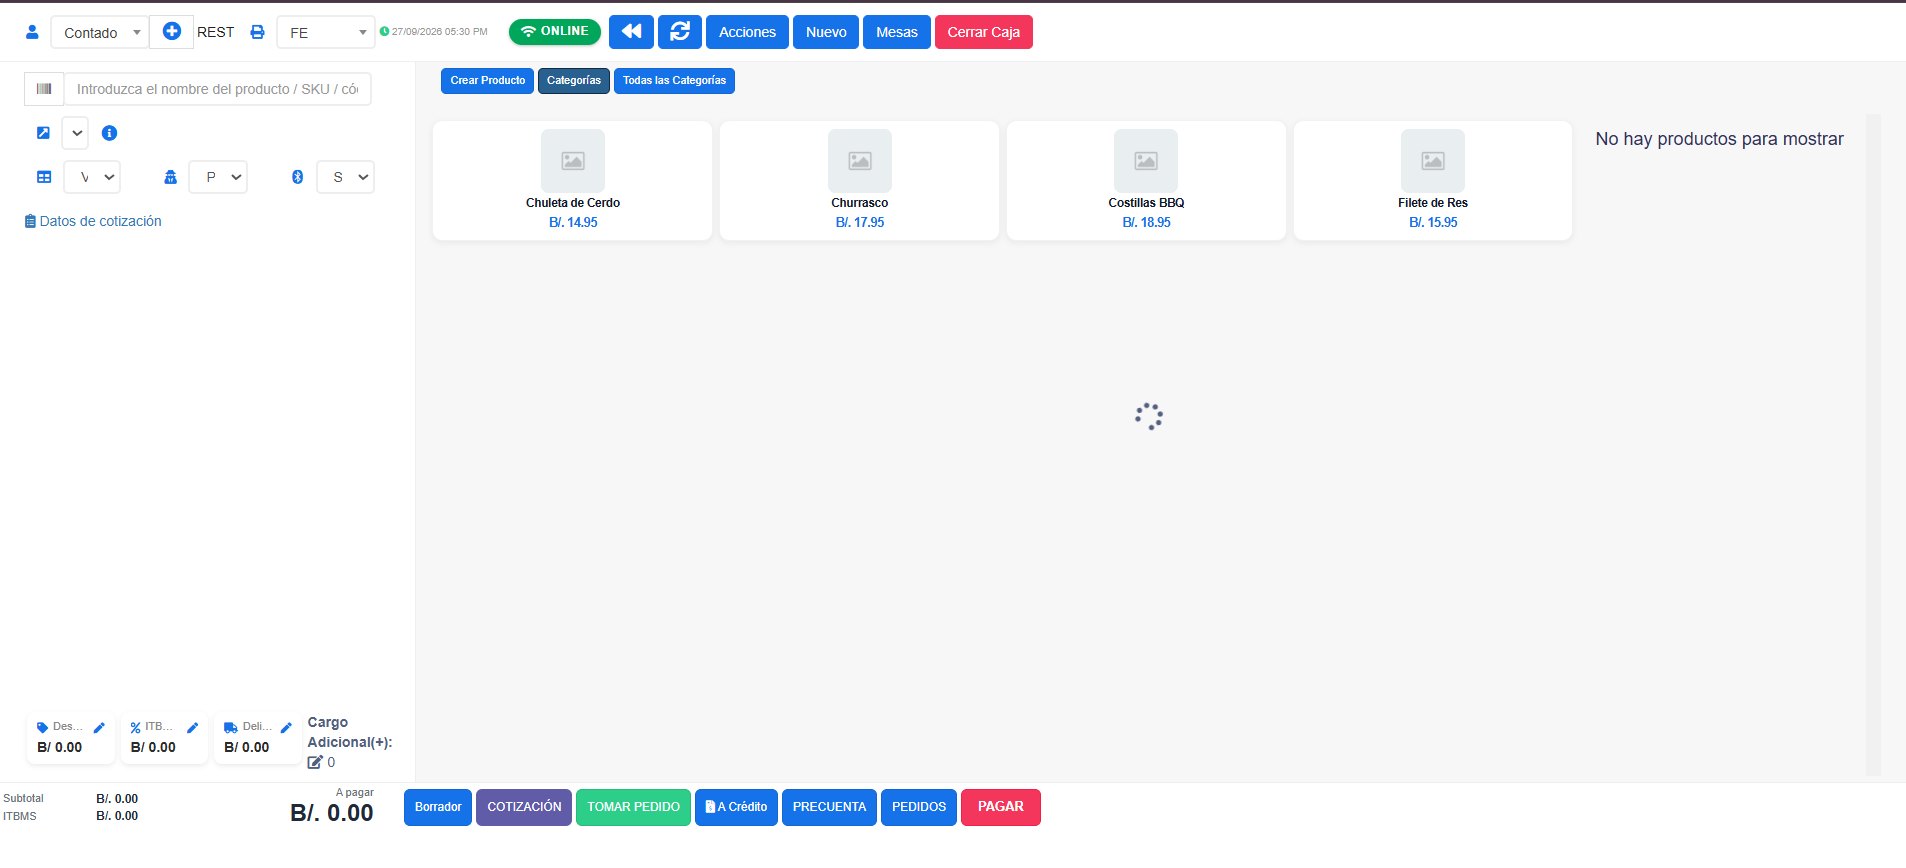
Task: Edit the discount pencil icon
Action: 99,728
